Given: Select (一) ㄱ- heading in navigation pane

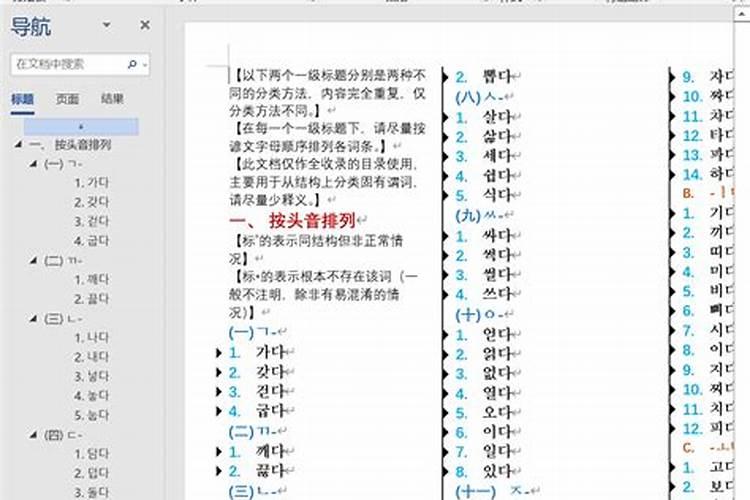Looking at the screenshot, I should 63,164.
